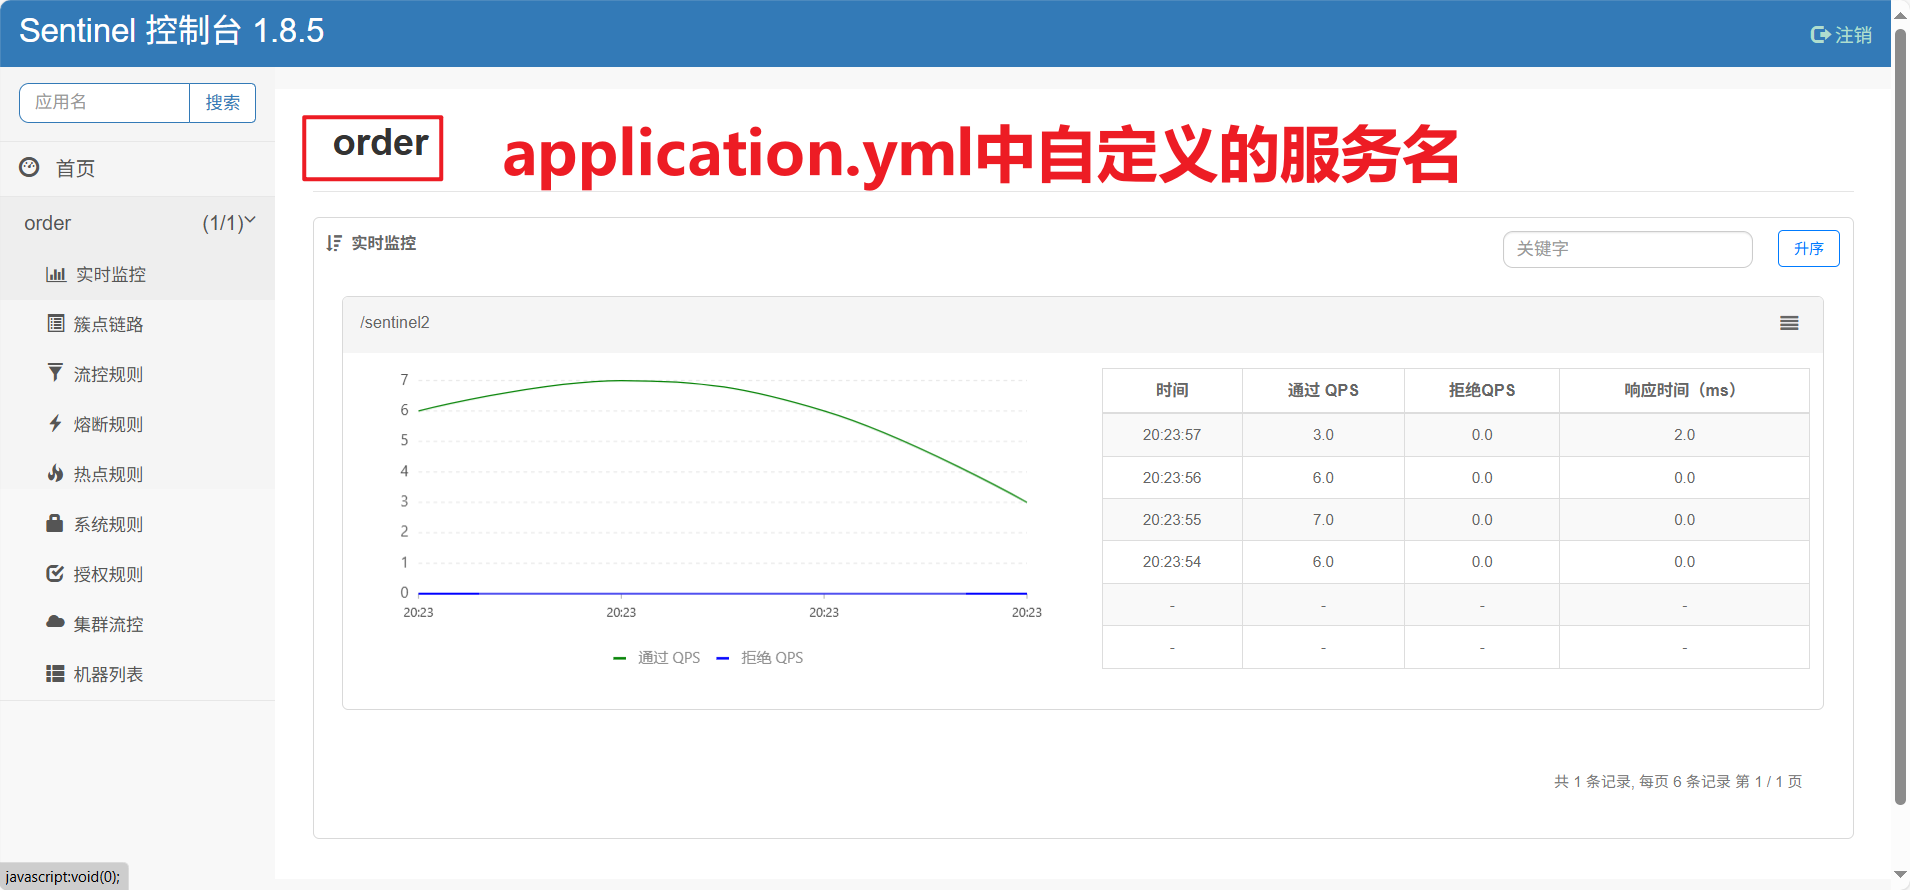Toggle the 拒绝 QPS legend item
The height and width of the screenshot is (890, 1910).
760,657
